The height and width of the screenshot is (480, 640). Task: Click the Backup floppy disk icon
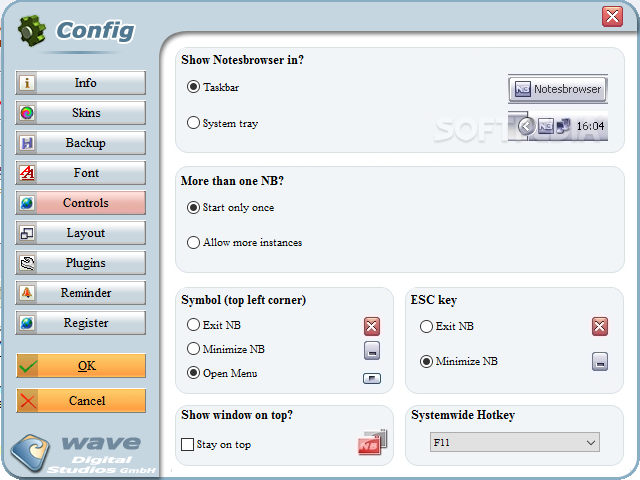(27, 143)
